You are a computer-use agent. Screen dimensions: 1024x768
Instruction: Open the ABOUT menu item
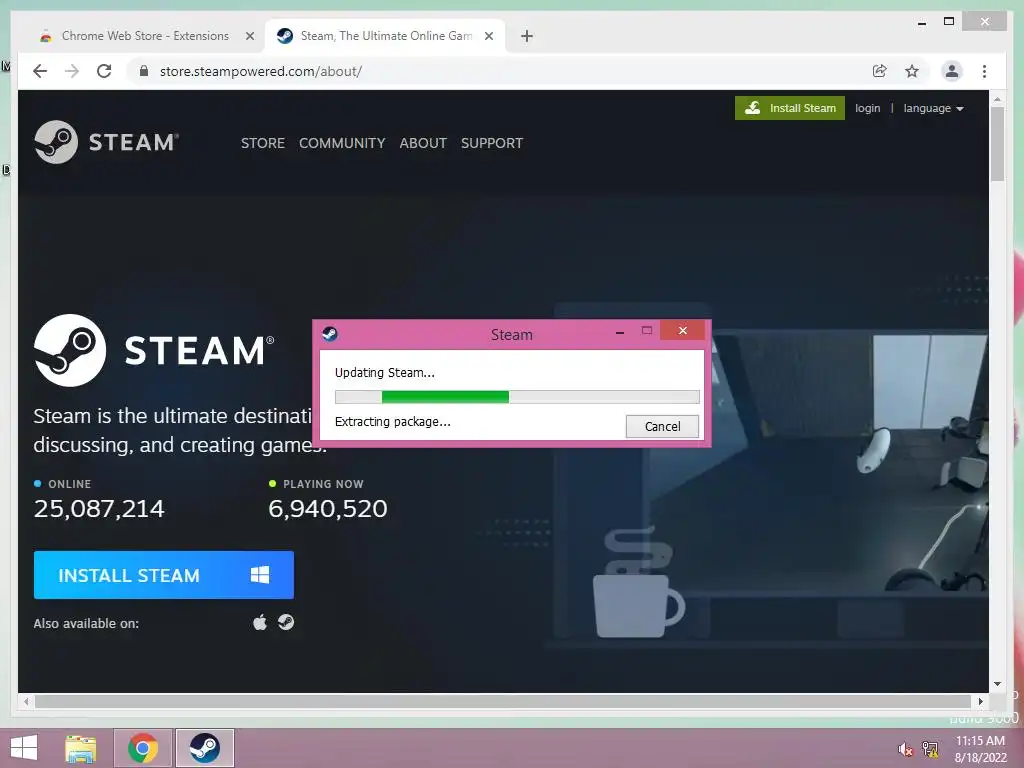point(423,143)
